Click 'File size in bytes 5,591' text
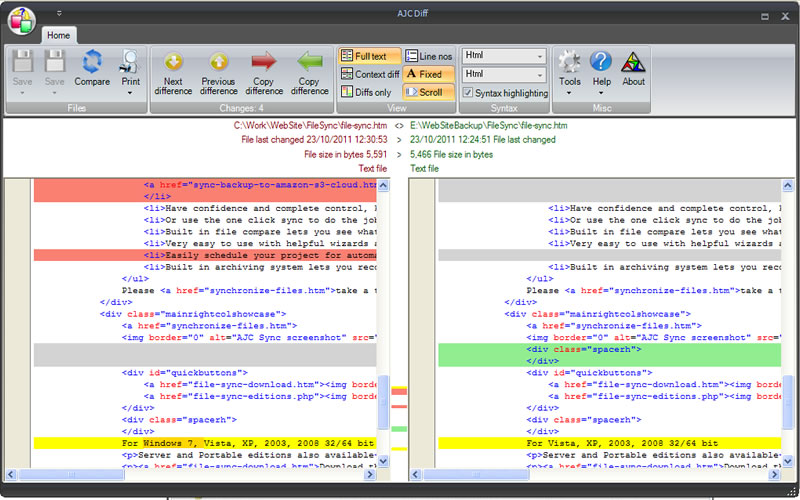 [x=345, y=154]
